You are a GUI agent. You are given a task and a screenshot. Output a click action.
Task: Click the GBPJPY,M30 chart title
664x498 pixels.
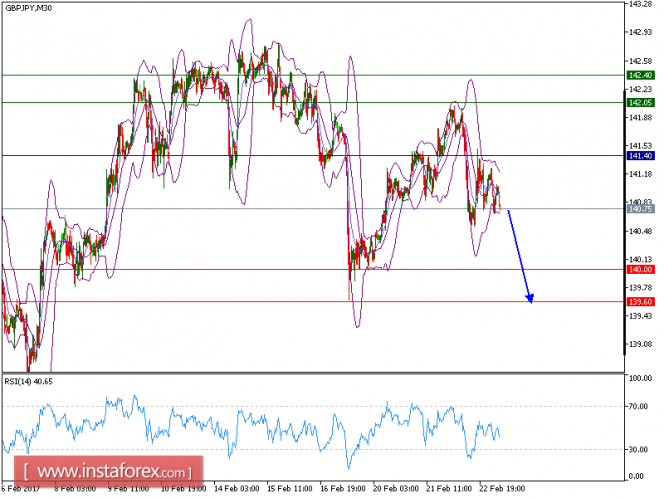pos(33,10)
